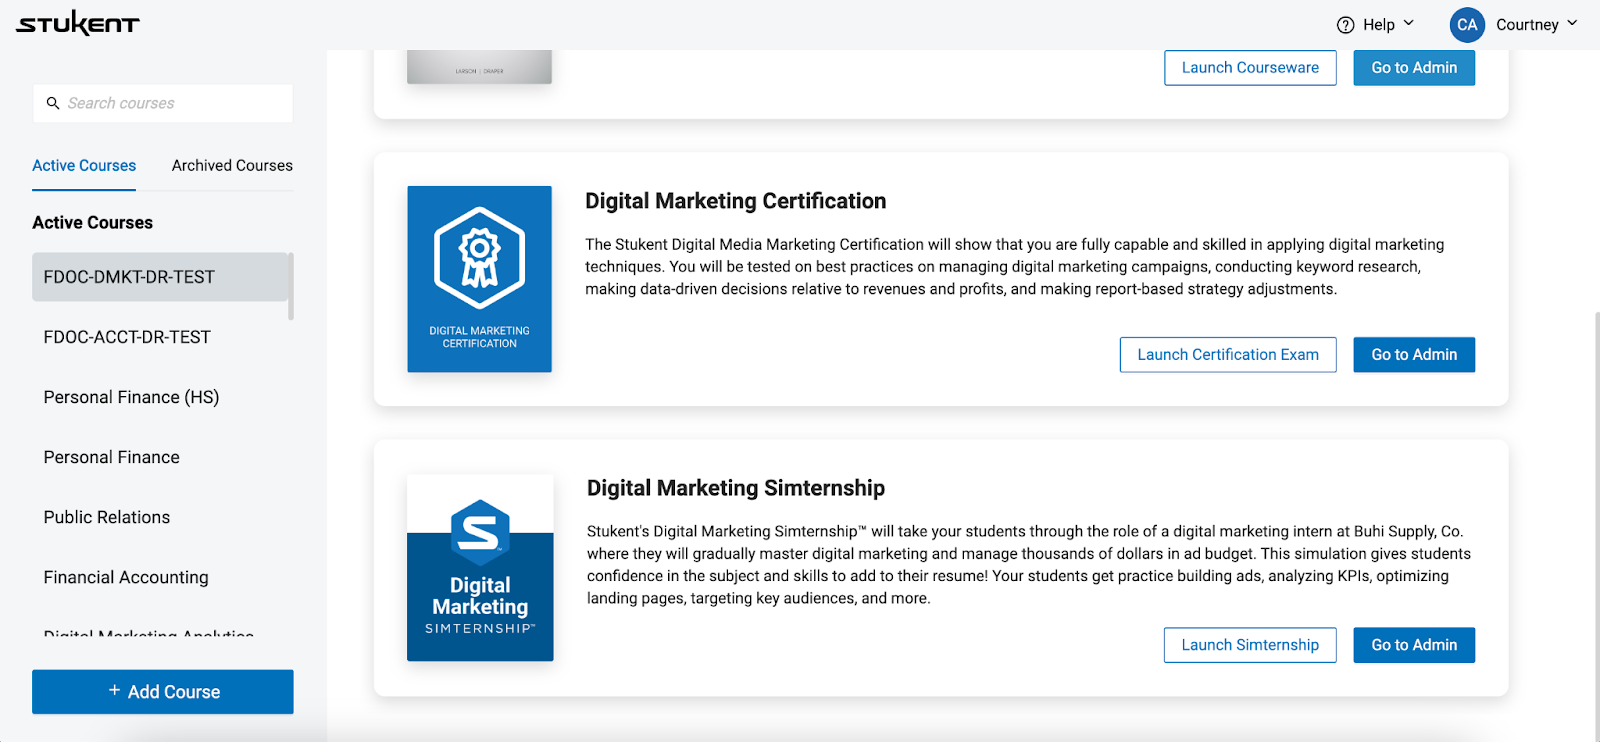Viewport: 1600px width, 742px height.
Task: Click the Add Course button
Action: tap(163, 692)
